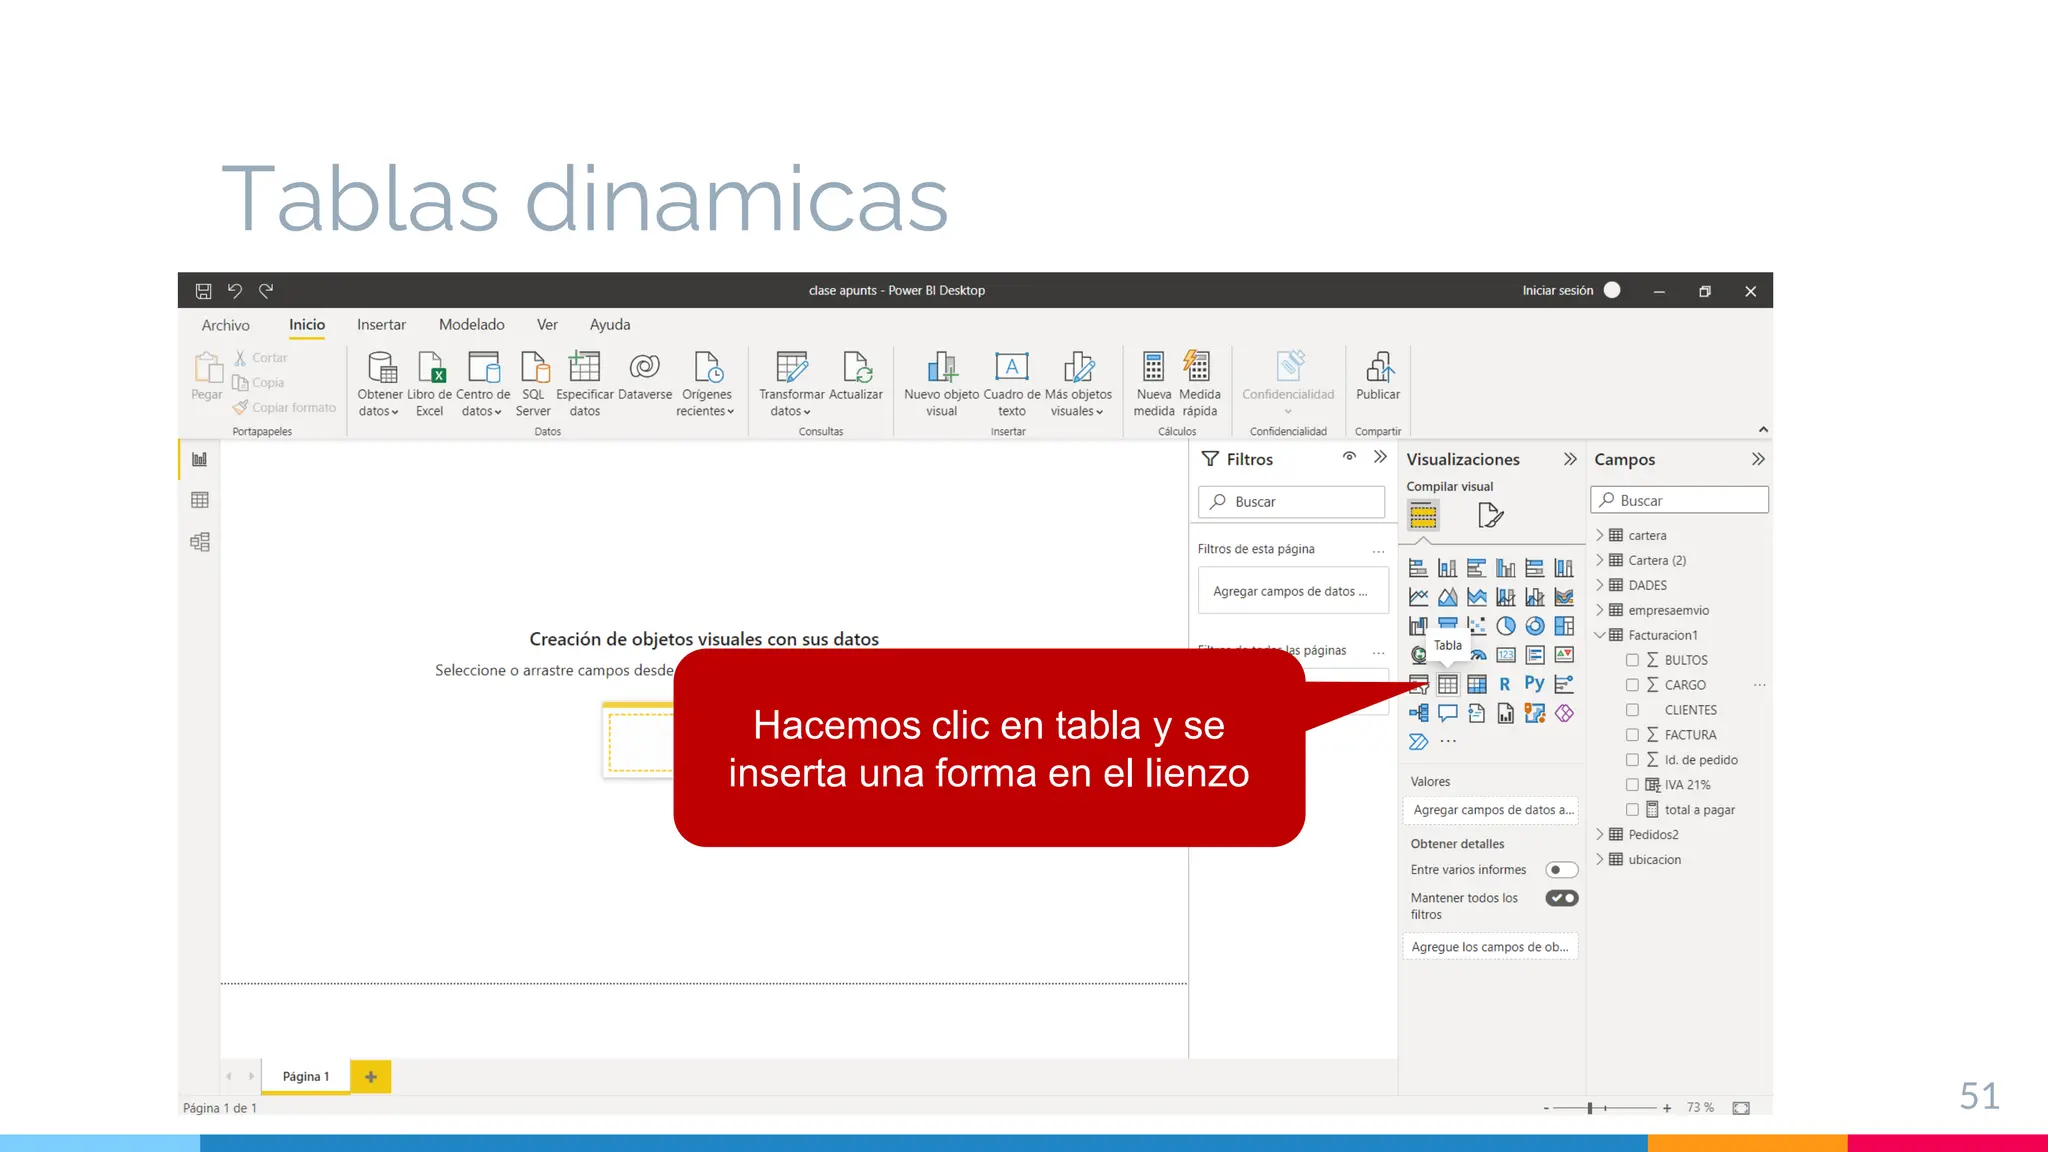Image resolution: width=2048 pixels, height=1152 pixels.
Task: Select the Página 1 page tab
Action: [x=306, y=1076]
